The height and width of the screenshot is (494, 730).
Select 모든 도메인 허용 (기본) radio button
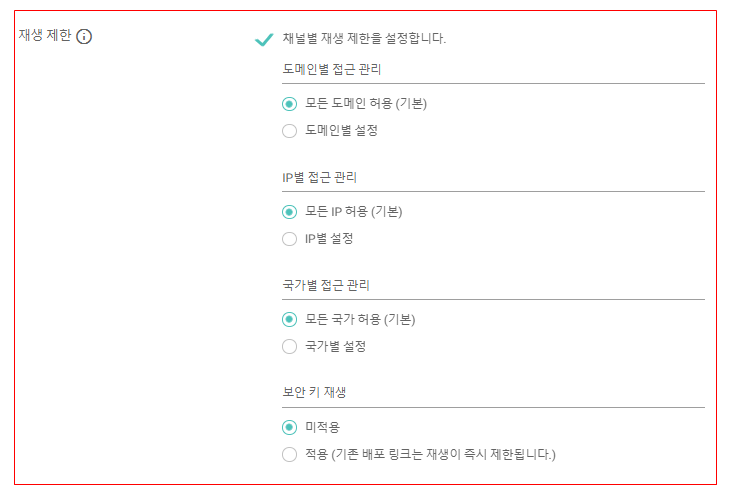(290, 104)
